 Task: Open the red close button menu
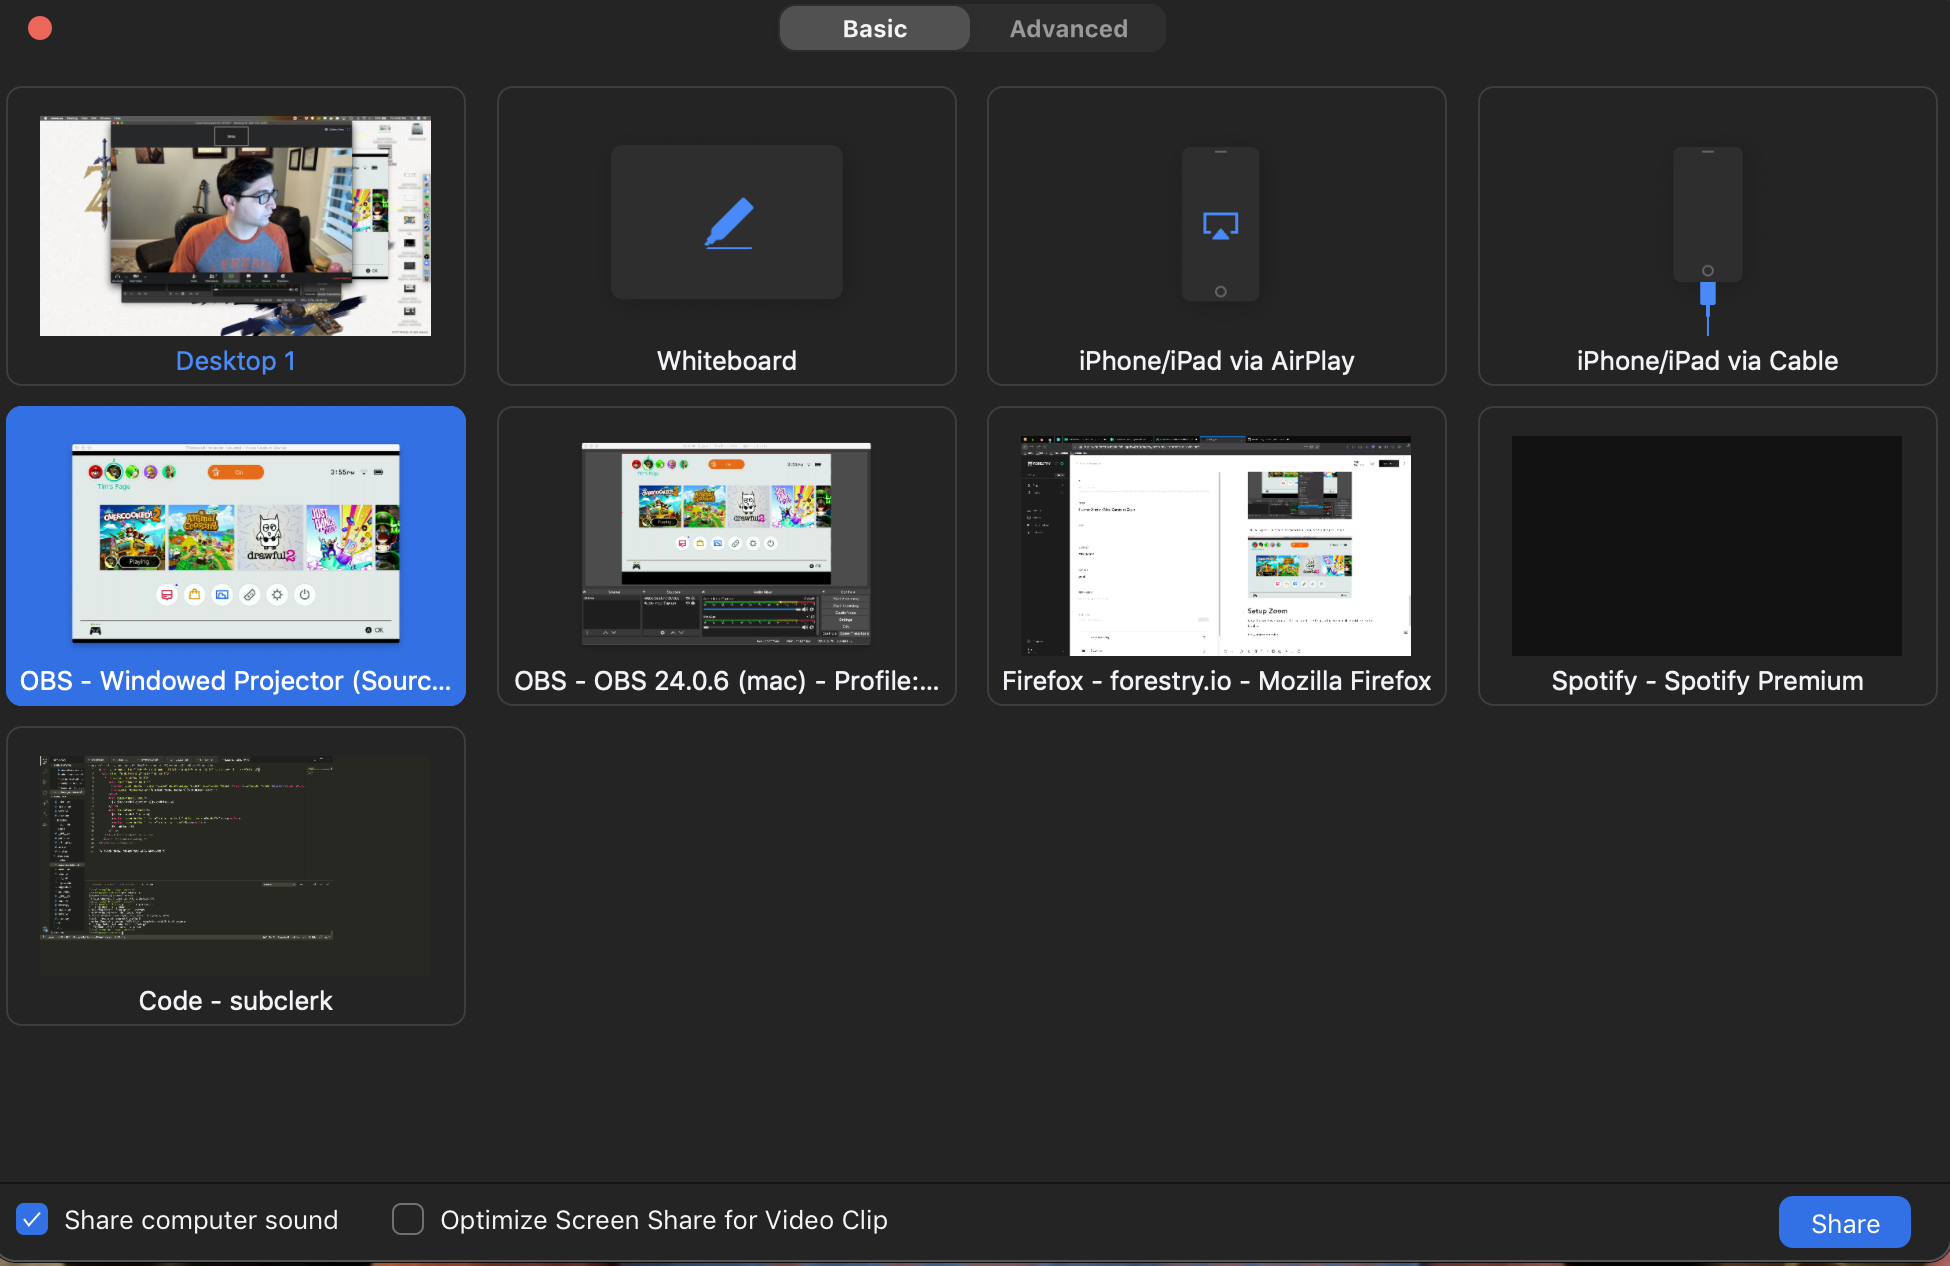[x=38, y=27]
